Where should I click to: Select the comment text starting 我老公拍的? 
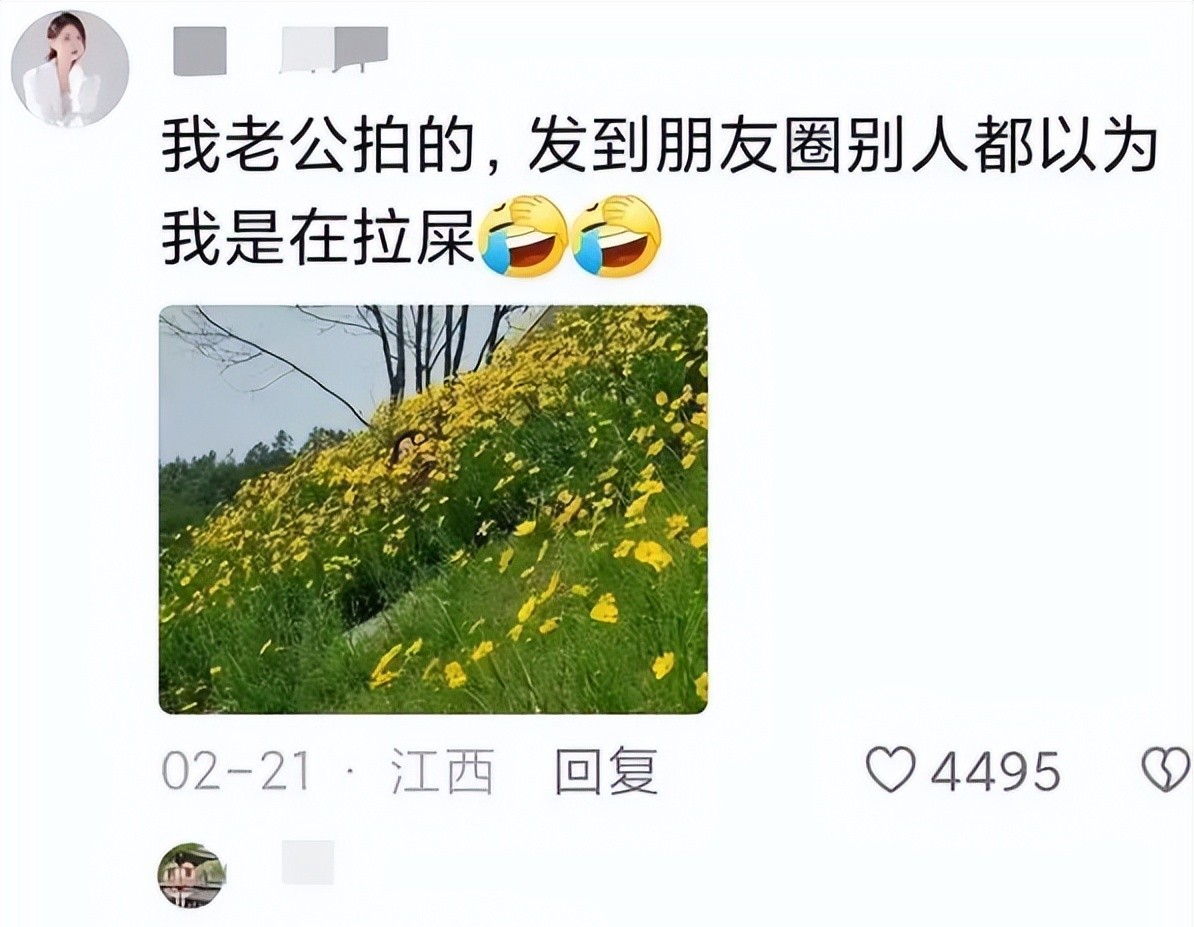click(x=659, y=146)
